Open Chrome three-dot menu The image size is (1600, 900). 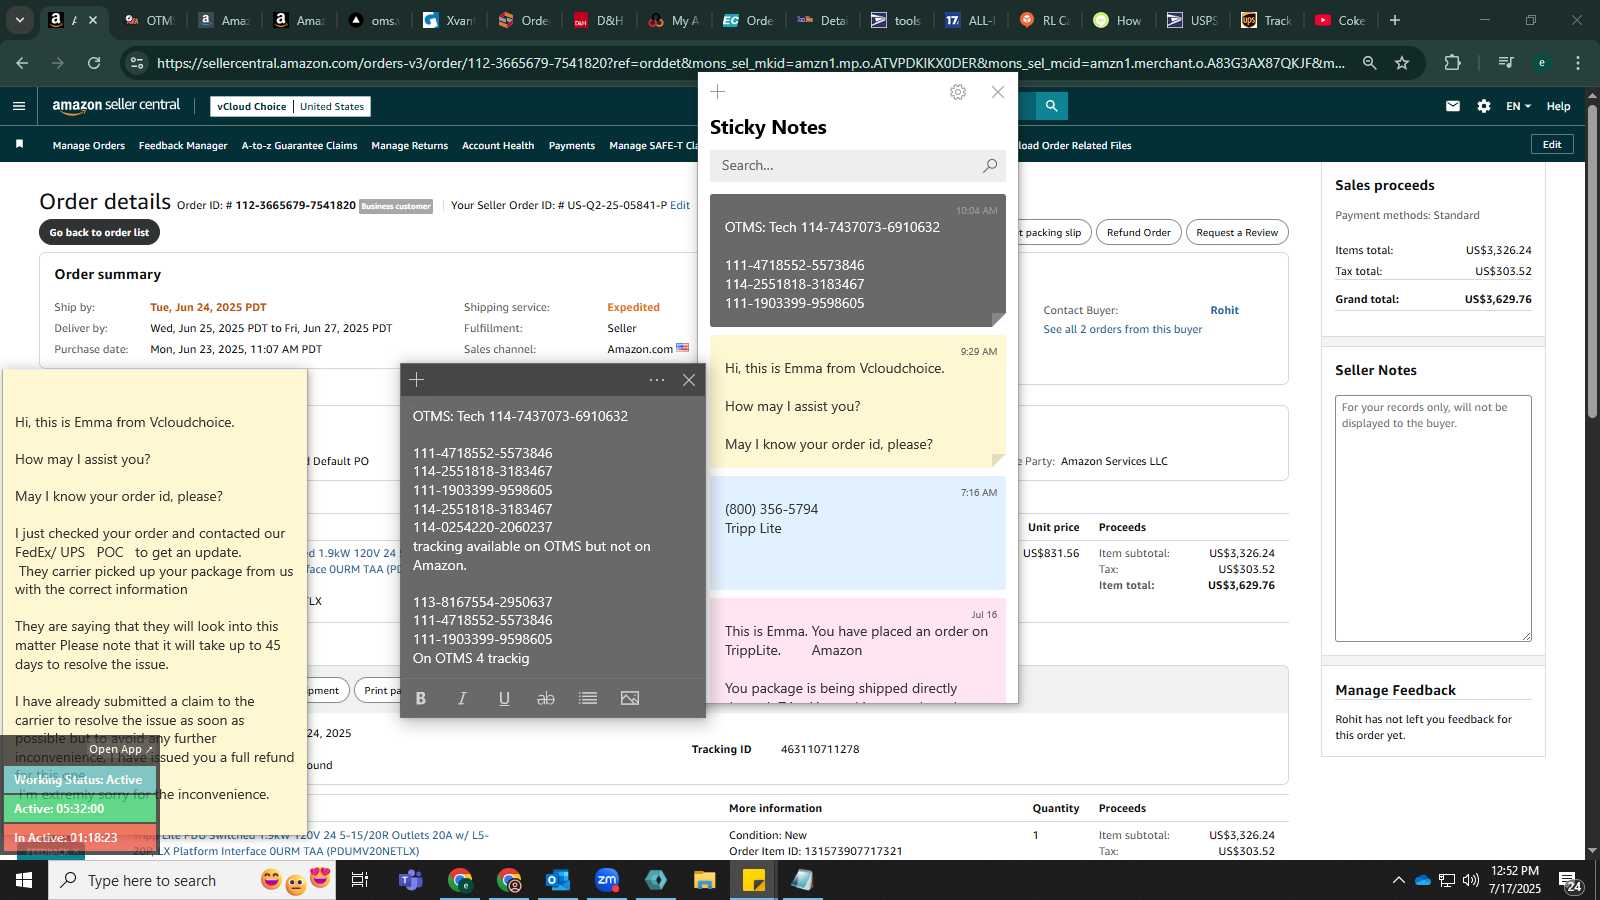click(1578, 63)
